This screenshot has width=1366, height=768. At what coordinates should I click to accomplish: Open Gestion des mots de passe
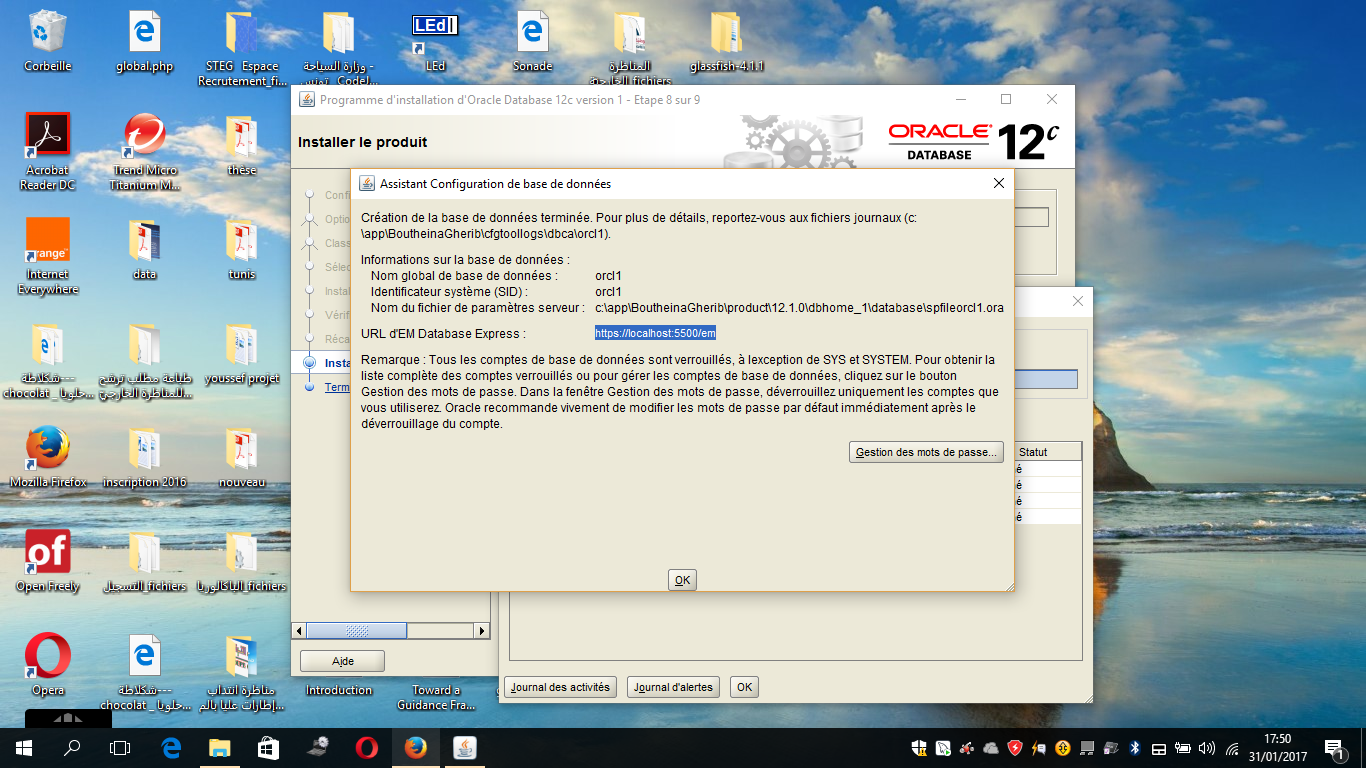pos(926,452)
